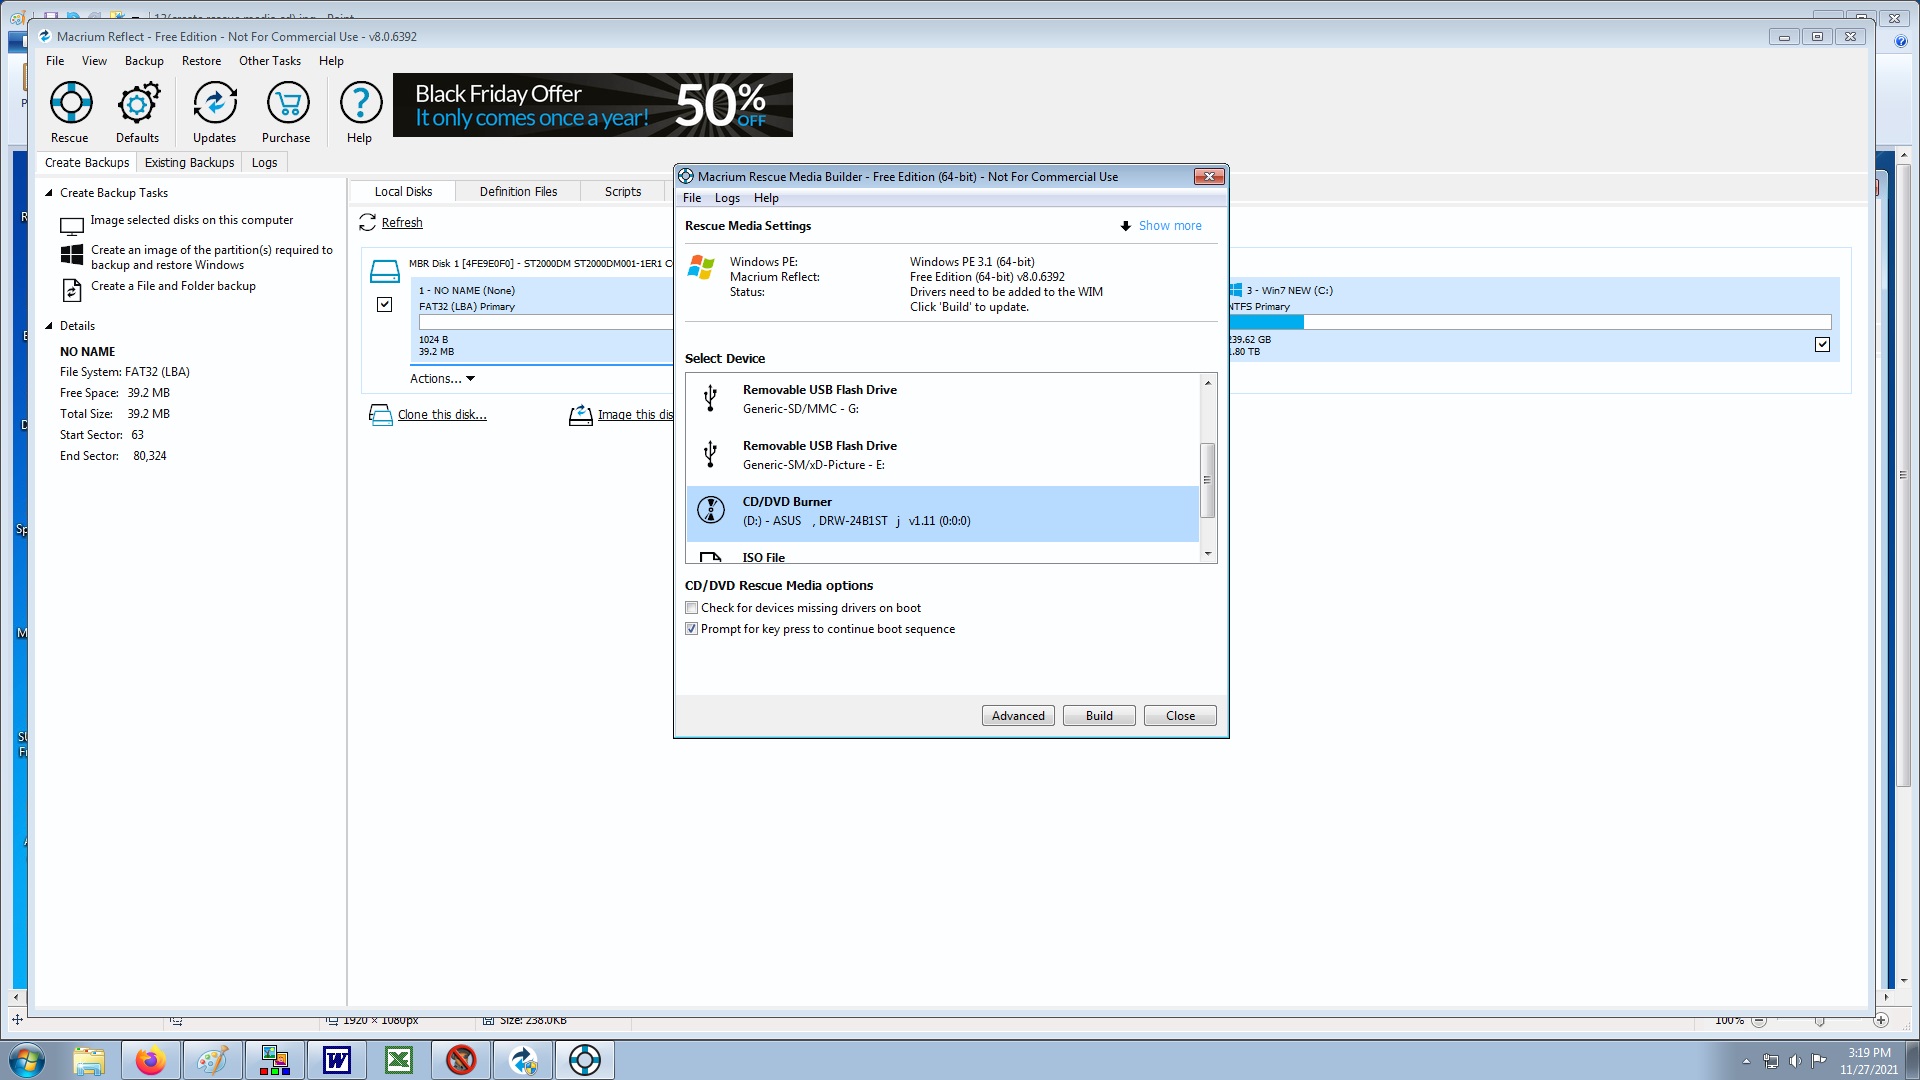Viewport: 1920px width, 1080px height.
Task: Switch to Definition Files tab
Action: click(518, 192)
